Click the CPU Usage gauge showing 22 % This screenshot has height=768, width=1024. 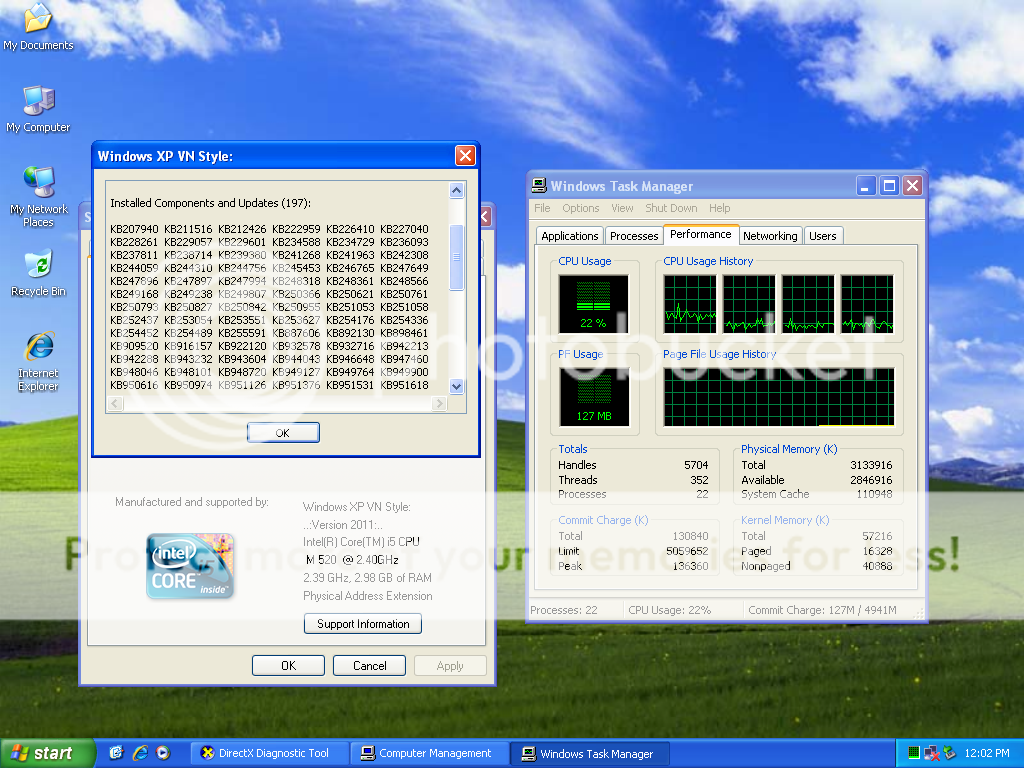tap(593, 304)
